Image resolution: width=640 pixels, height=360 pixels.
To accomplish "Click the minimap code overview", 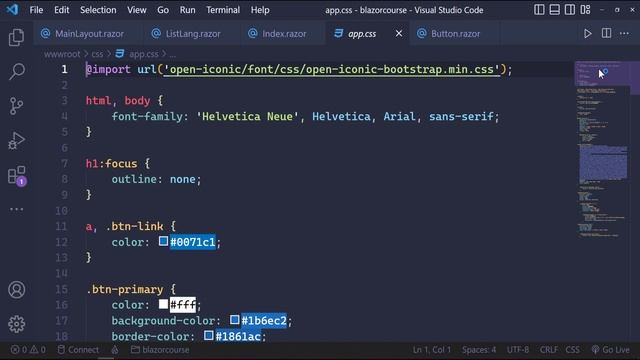I will pyautogui.click(x=603, y=149).
